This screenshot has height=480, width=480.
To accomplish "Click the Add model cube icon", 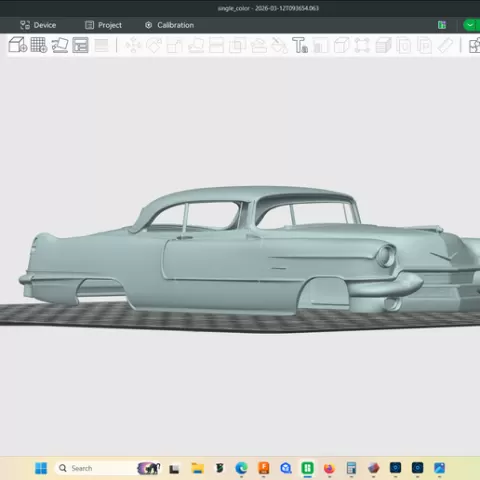I will pyautogui.click(x=18, y=45).
